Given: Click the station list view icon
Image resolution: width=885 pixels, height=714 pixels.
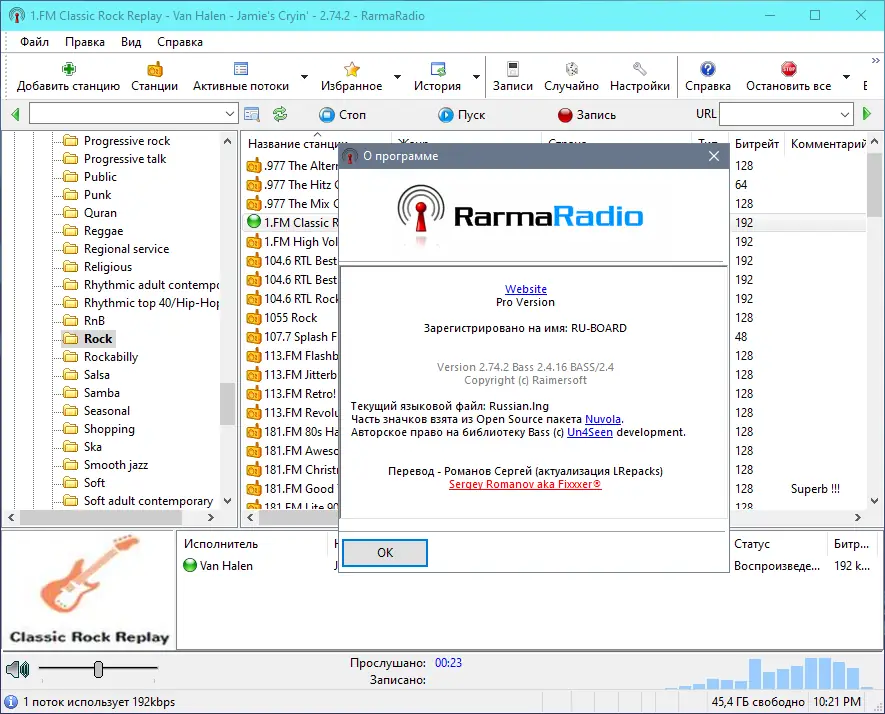Looking at the screenshot, I should pos(252,115).
